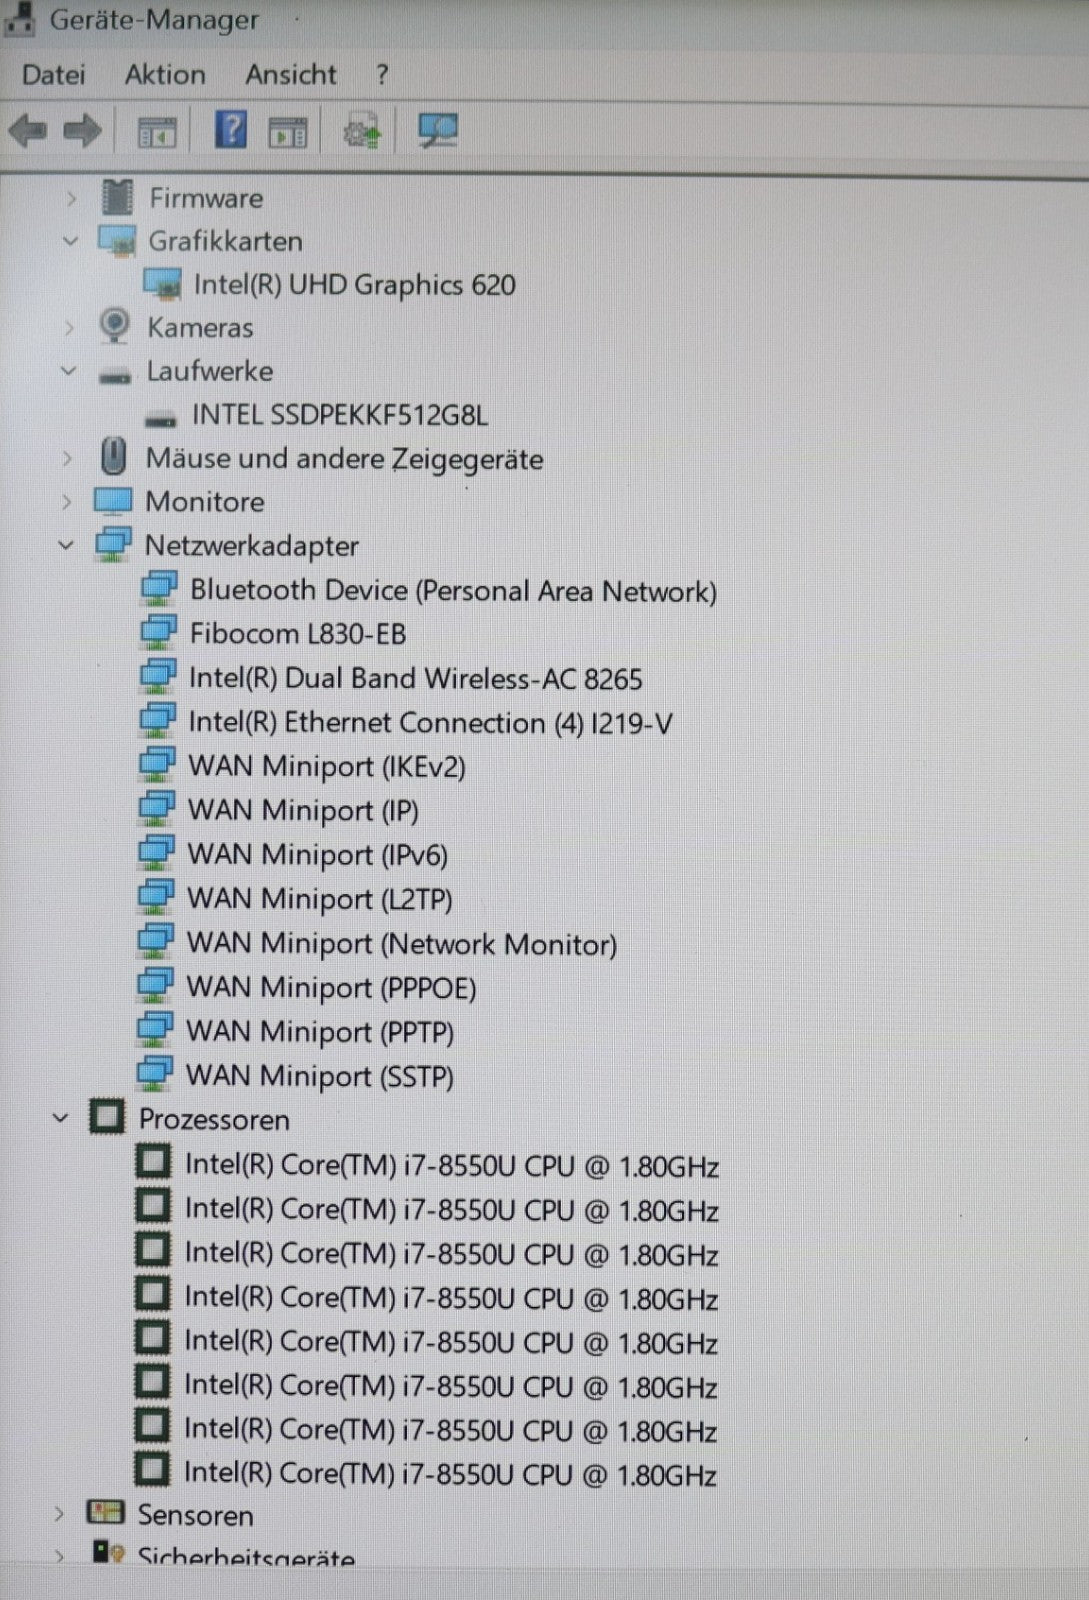Click drive icon of INTEL SSDPEKKF512G8L
The height and width of the screenshot is (1600, 1089).
click(x=160, y=418)
